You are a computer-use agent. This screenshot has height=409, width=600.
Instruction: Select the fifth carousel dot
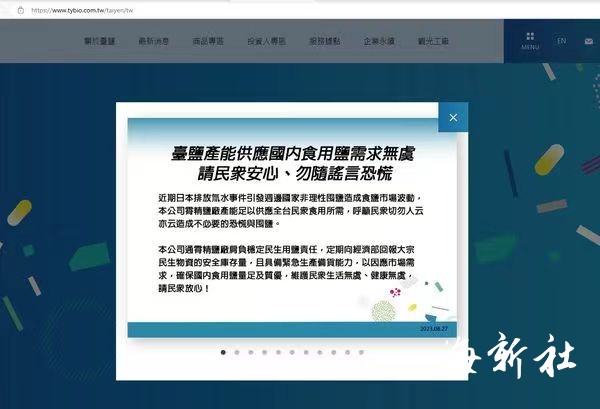[278, 352]
